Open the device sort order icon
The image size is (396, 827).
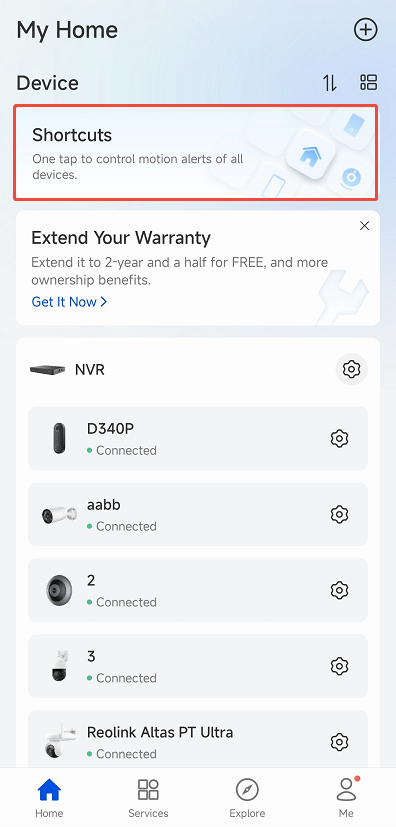pos(330,83)
